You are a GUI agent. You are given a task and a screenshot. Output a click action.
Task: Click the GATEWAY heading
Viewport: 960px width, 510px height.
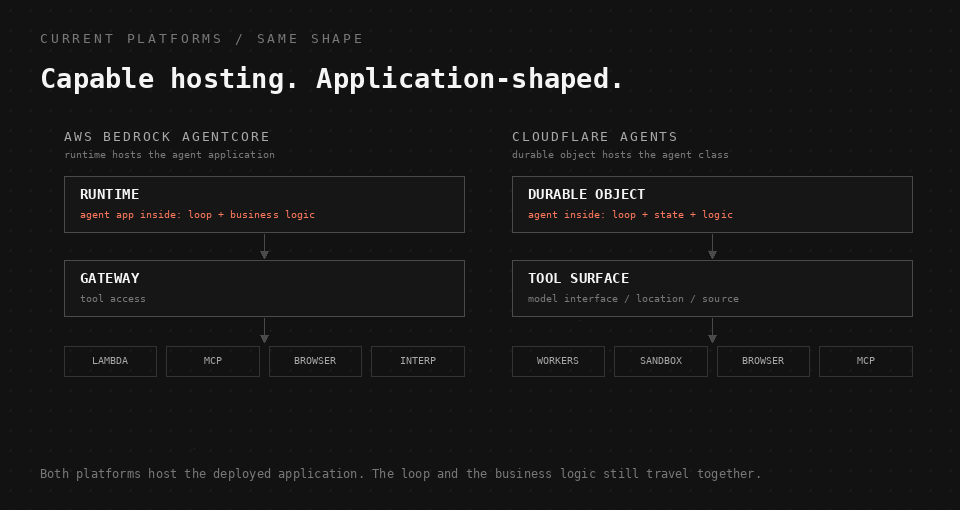(110, 278)
